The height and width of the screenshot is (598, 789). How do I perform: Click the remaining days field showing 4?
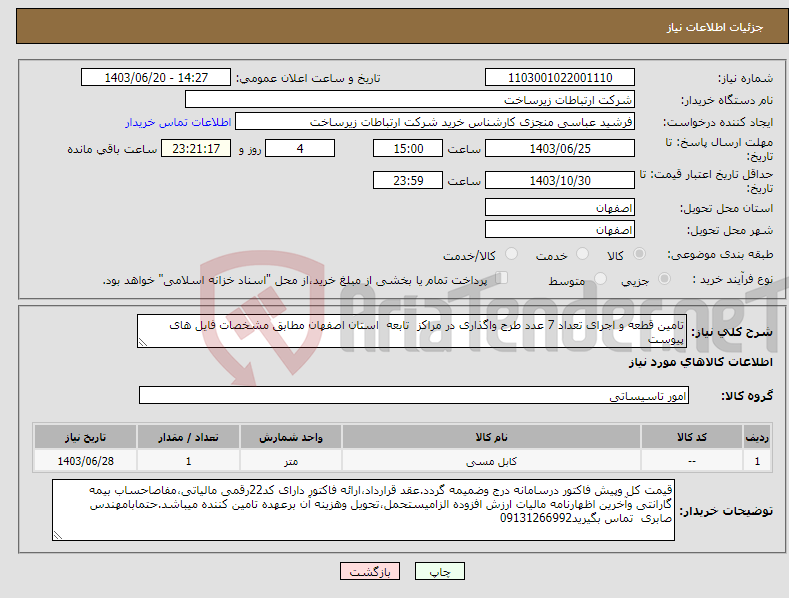[x=300, y=148]
